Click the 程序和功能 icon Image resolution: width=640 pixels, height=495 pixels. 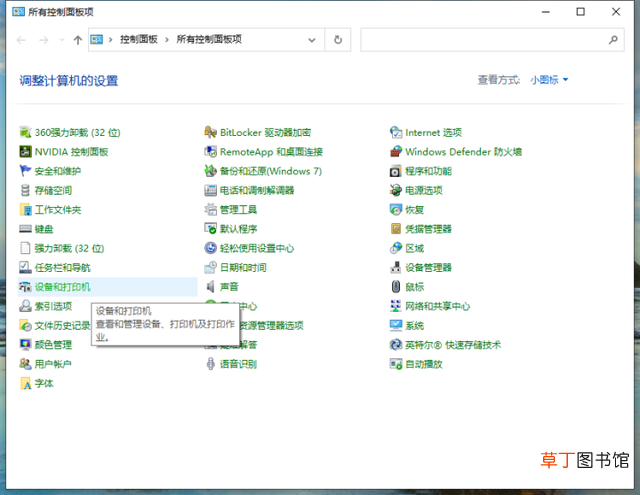pos(396,171)
